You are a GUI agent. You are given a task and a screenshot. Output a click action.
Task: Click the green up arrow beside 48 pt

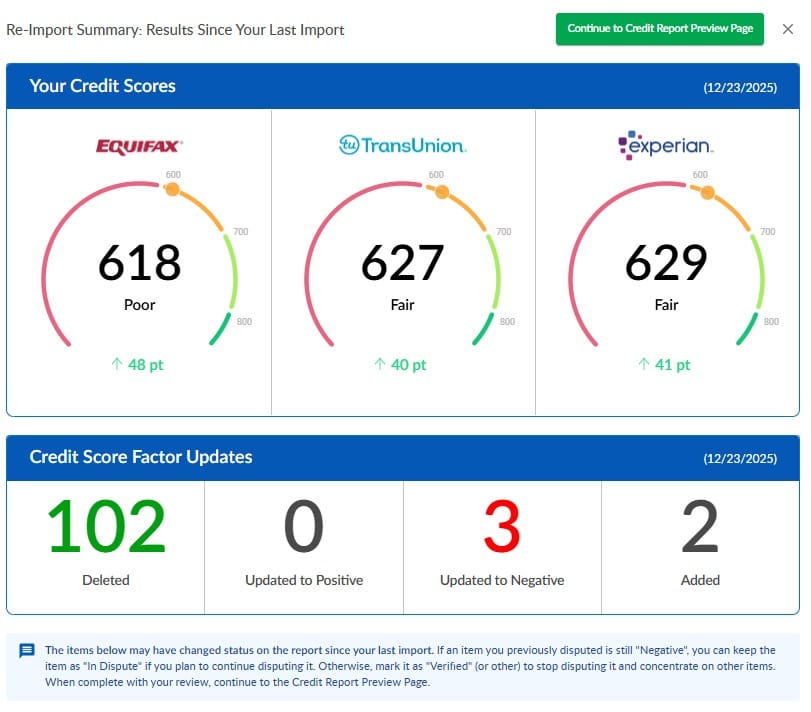115,365
